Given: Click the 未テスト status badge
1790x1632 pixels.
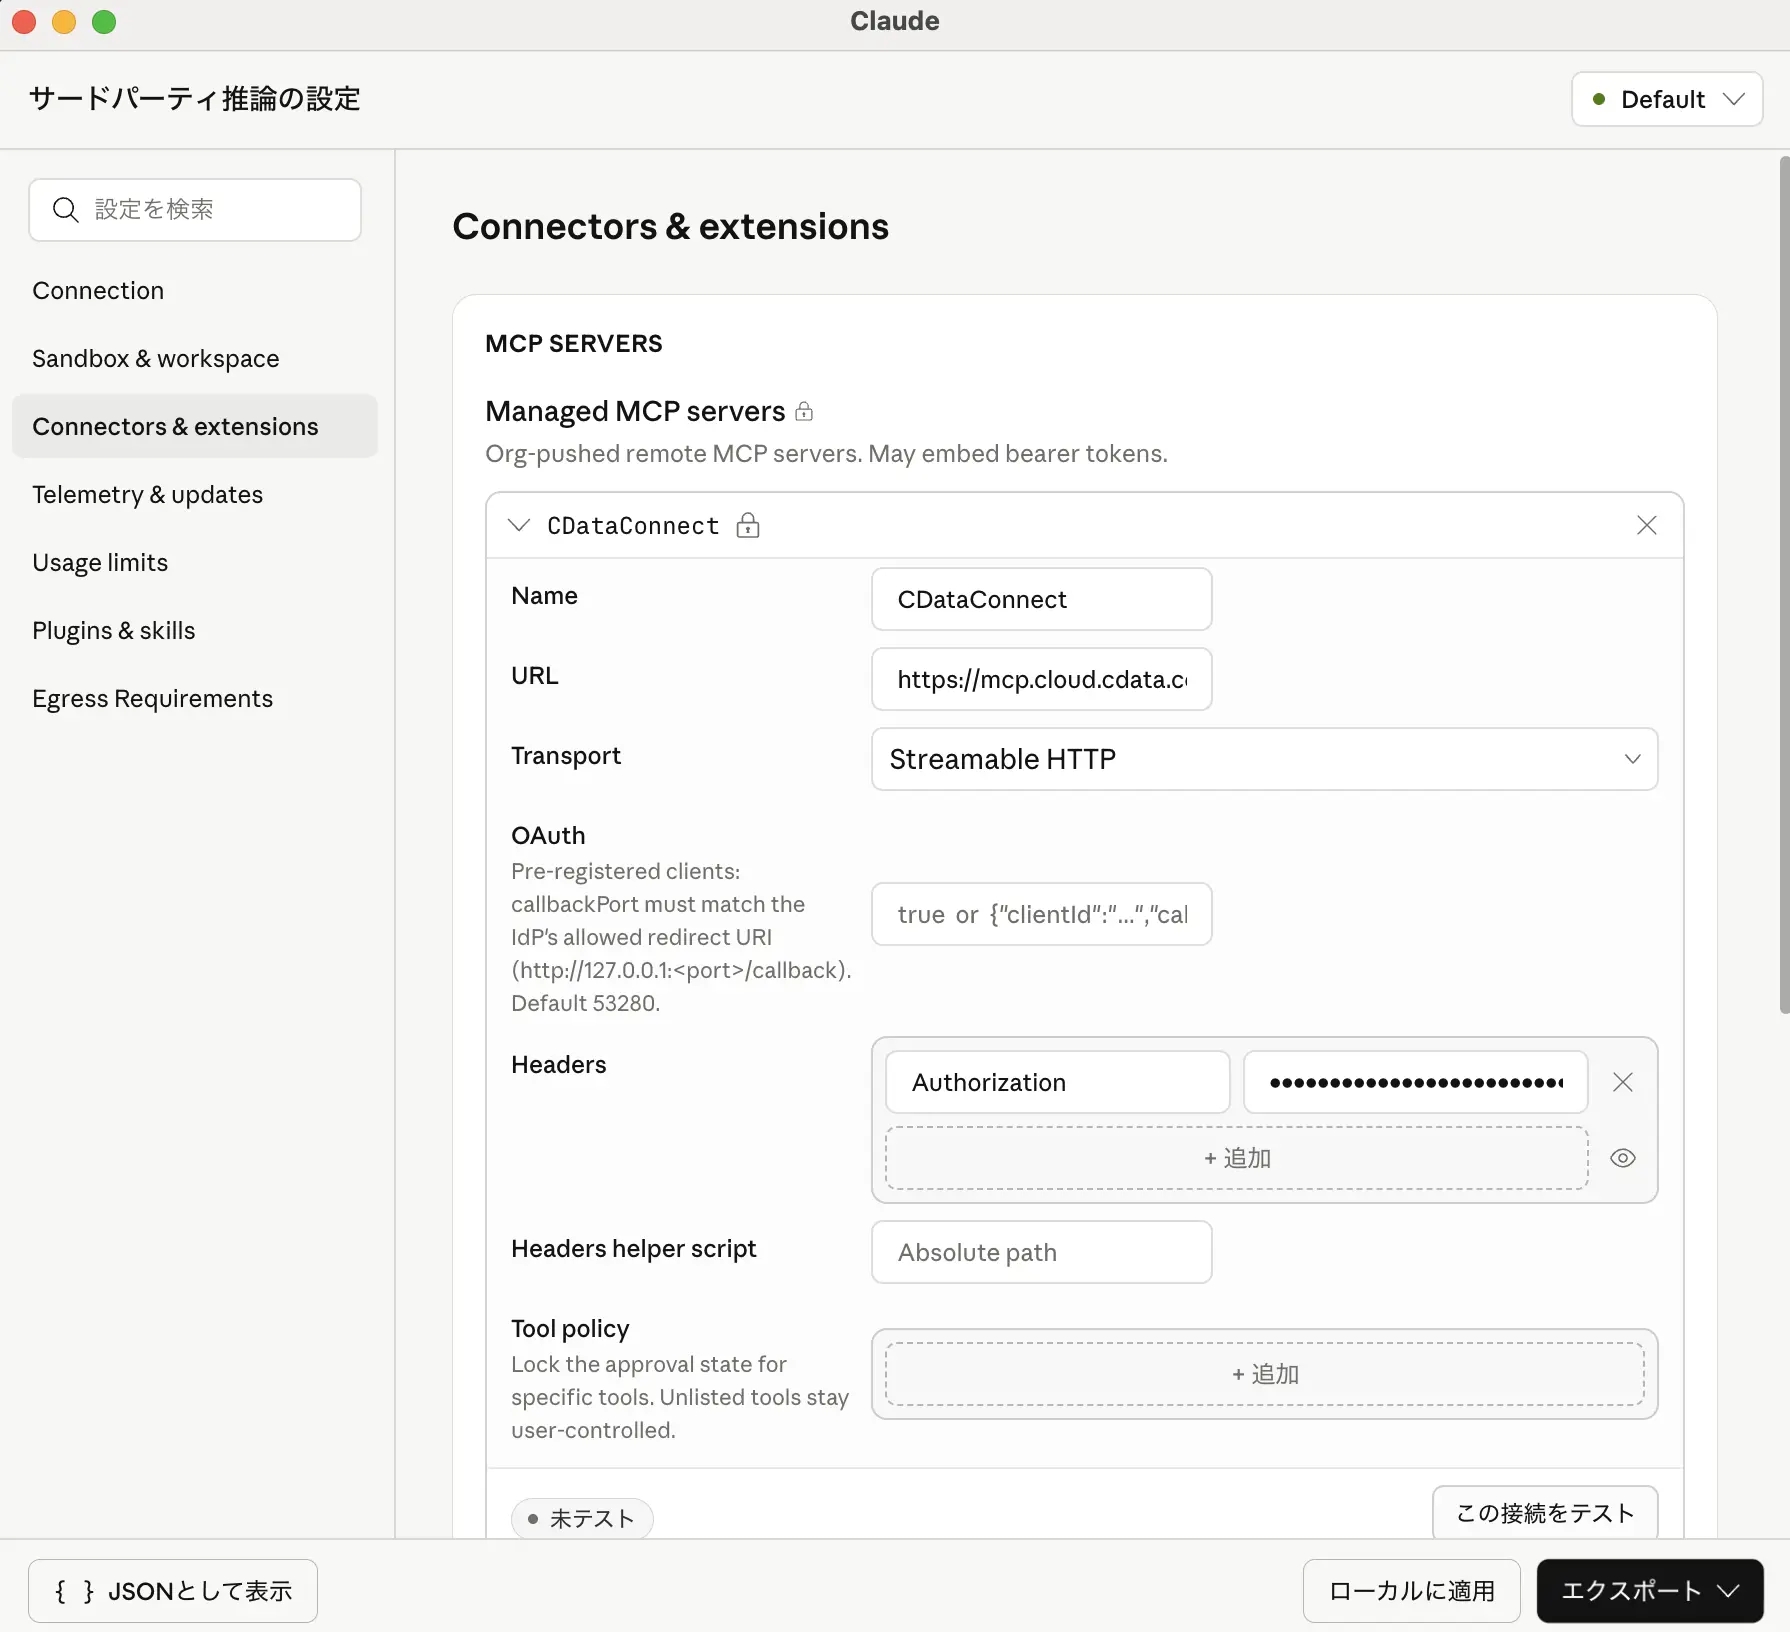Looking at the screenshot, I should 582,1519.
